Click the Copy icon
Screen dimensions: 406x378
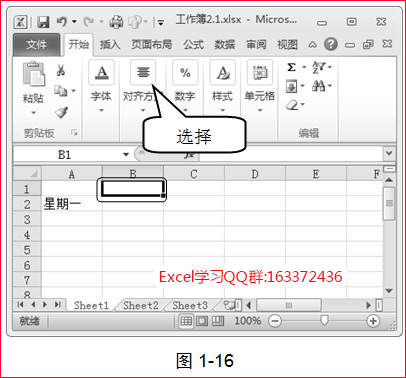tap(61, 91)
